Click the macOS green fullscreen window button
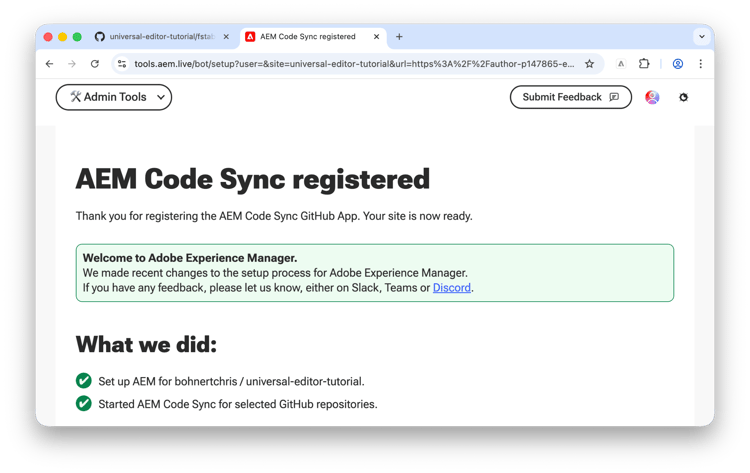 tap(77, 37)
